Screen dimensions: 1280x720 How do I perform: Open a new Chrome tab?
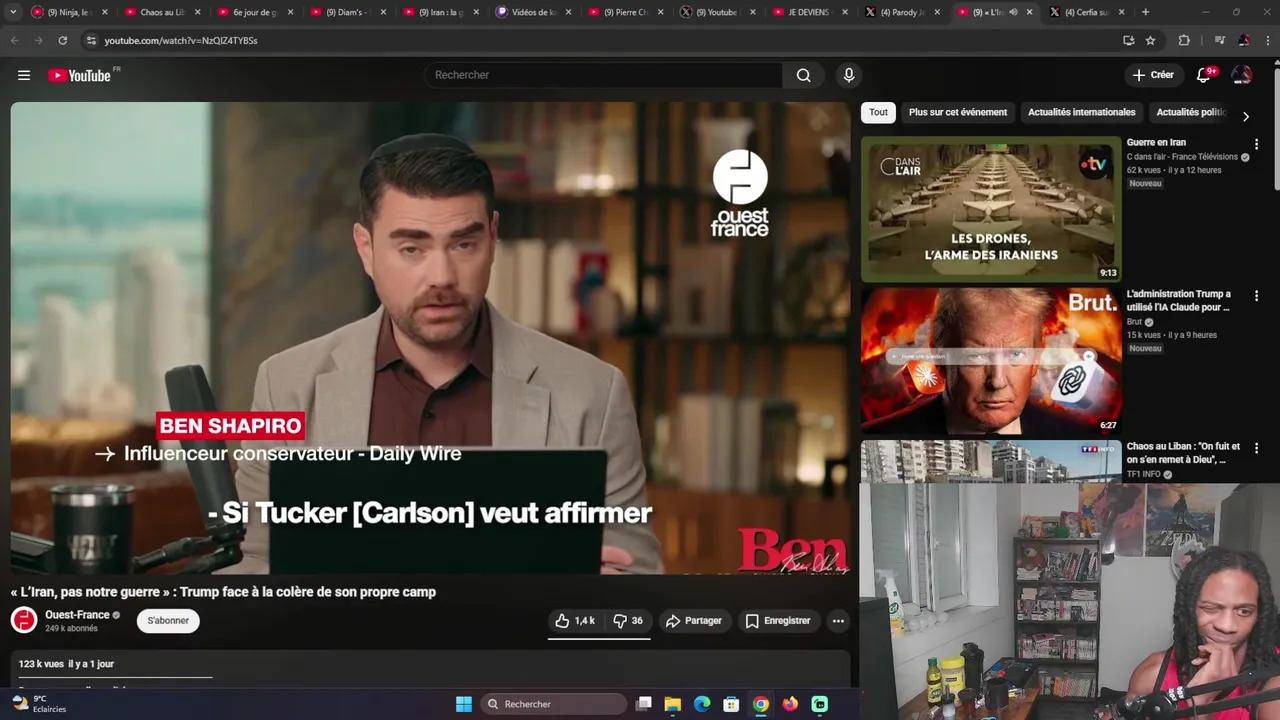[x=1145, y=12]
